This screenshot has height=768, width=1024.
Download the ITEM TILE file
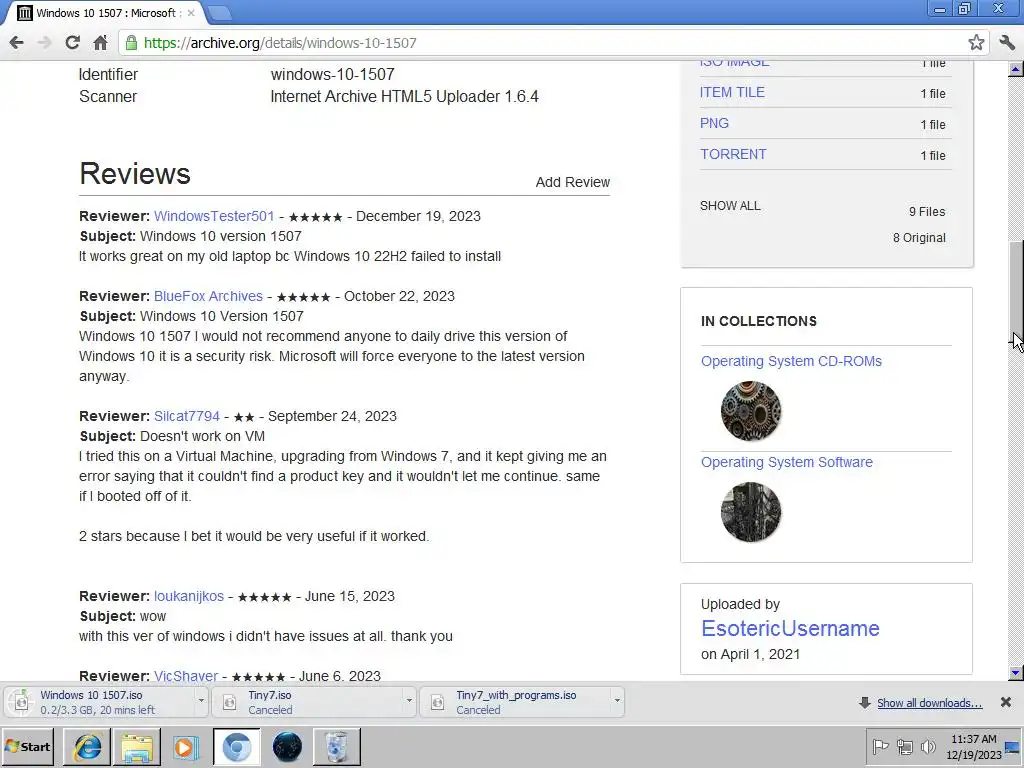[x=732, y=92]
